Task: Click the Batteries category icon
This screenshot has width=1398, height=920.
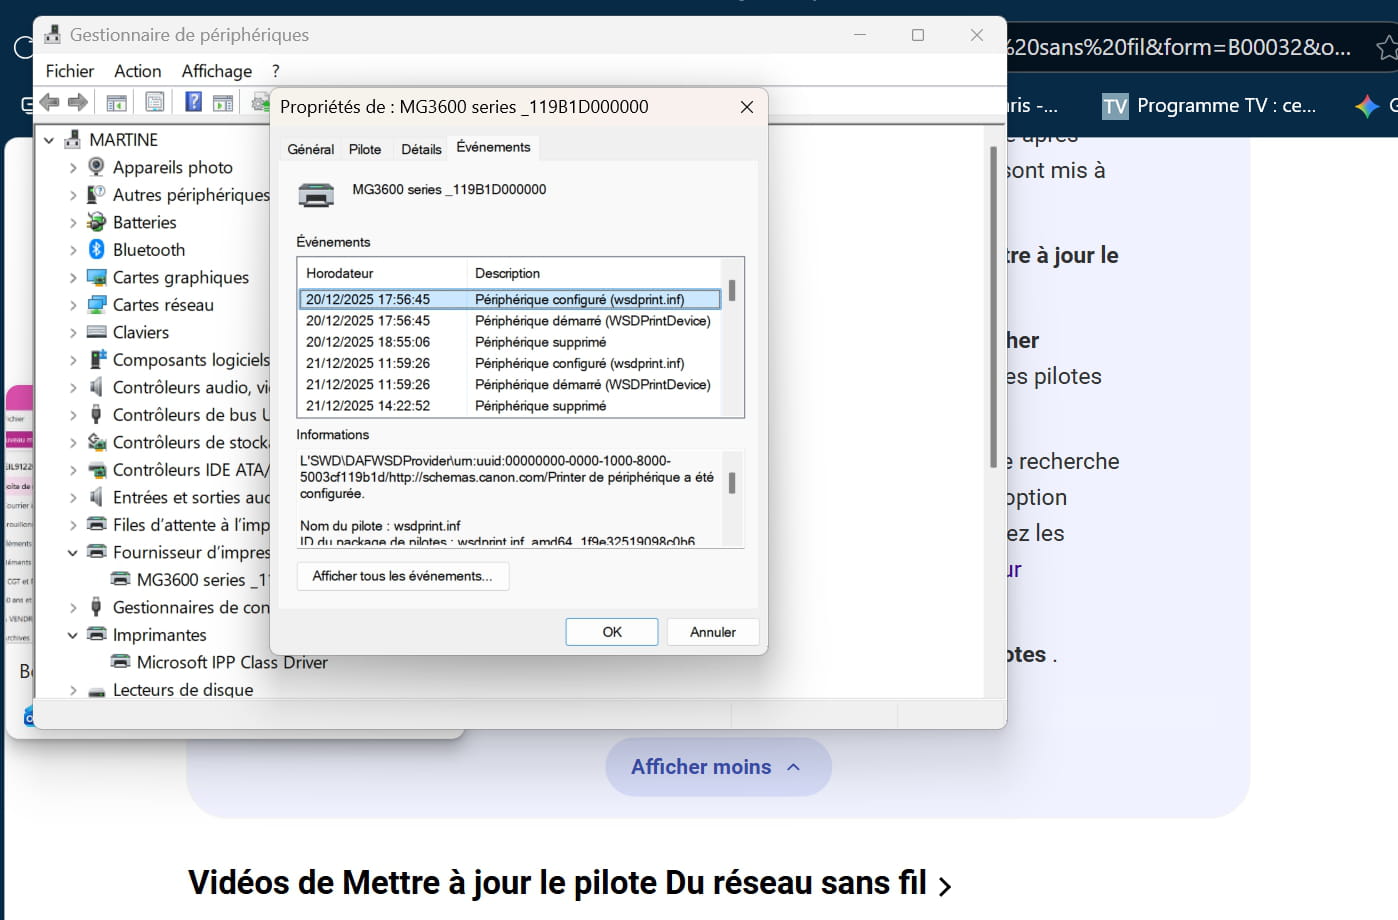Action: [x=97, y=222]
